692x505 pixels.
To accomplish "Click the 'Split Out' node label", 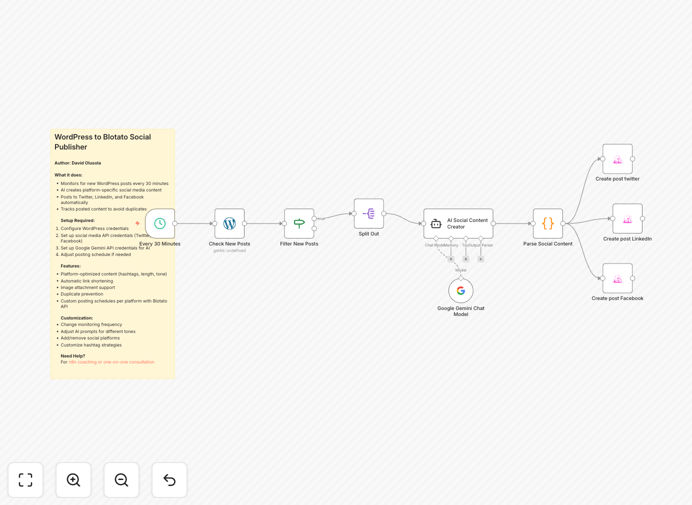I will point(369,234).
